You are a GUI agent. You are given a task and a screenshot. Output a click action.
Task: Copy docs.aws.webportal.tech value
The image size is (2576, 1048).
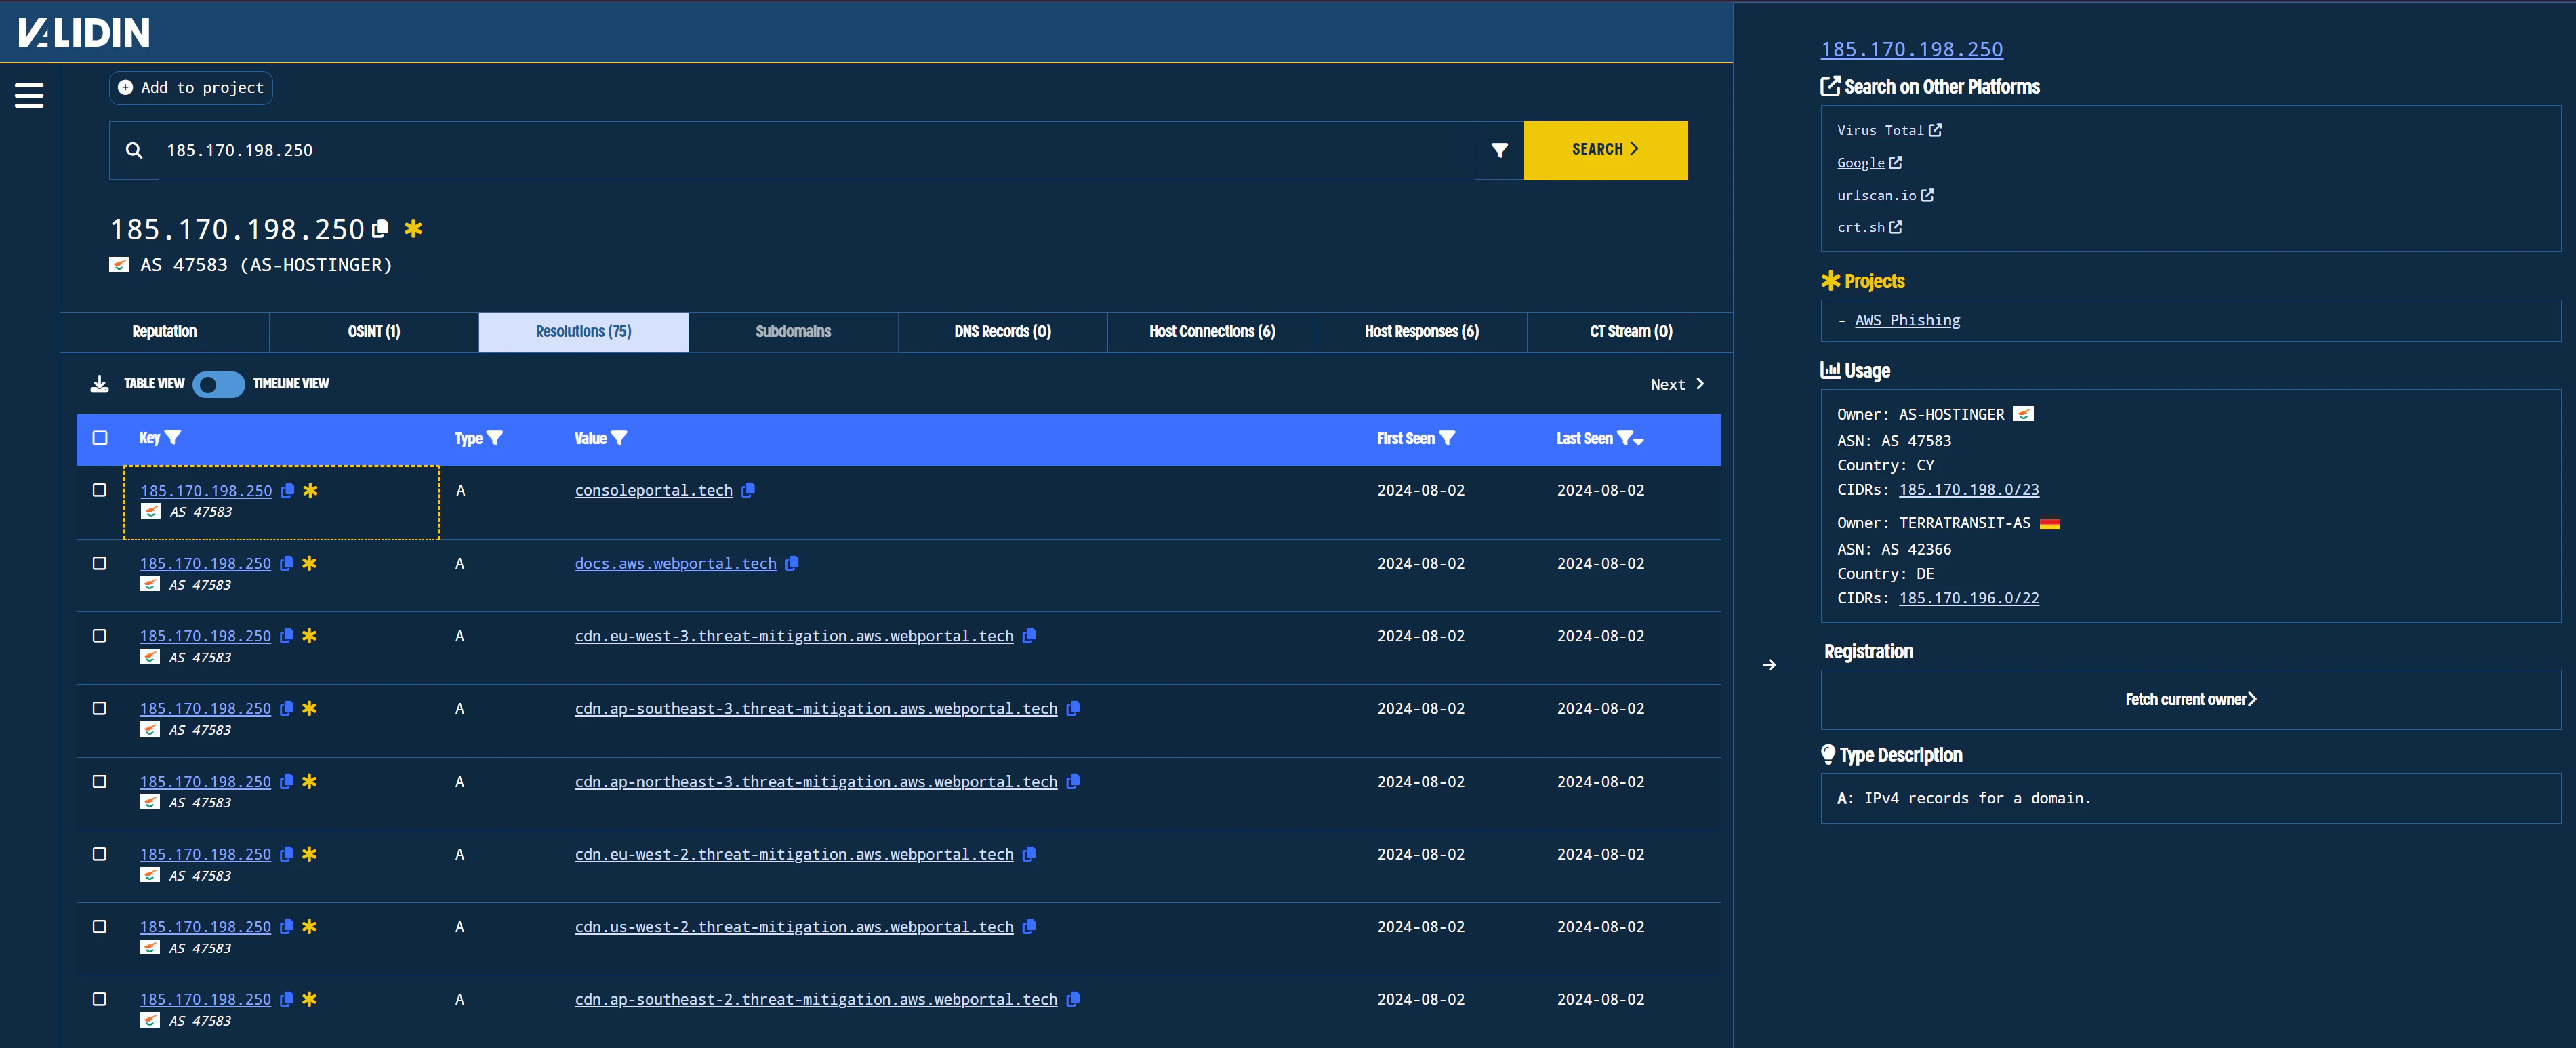click(792, 563)
